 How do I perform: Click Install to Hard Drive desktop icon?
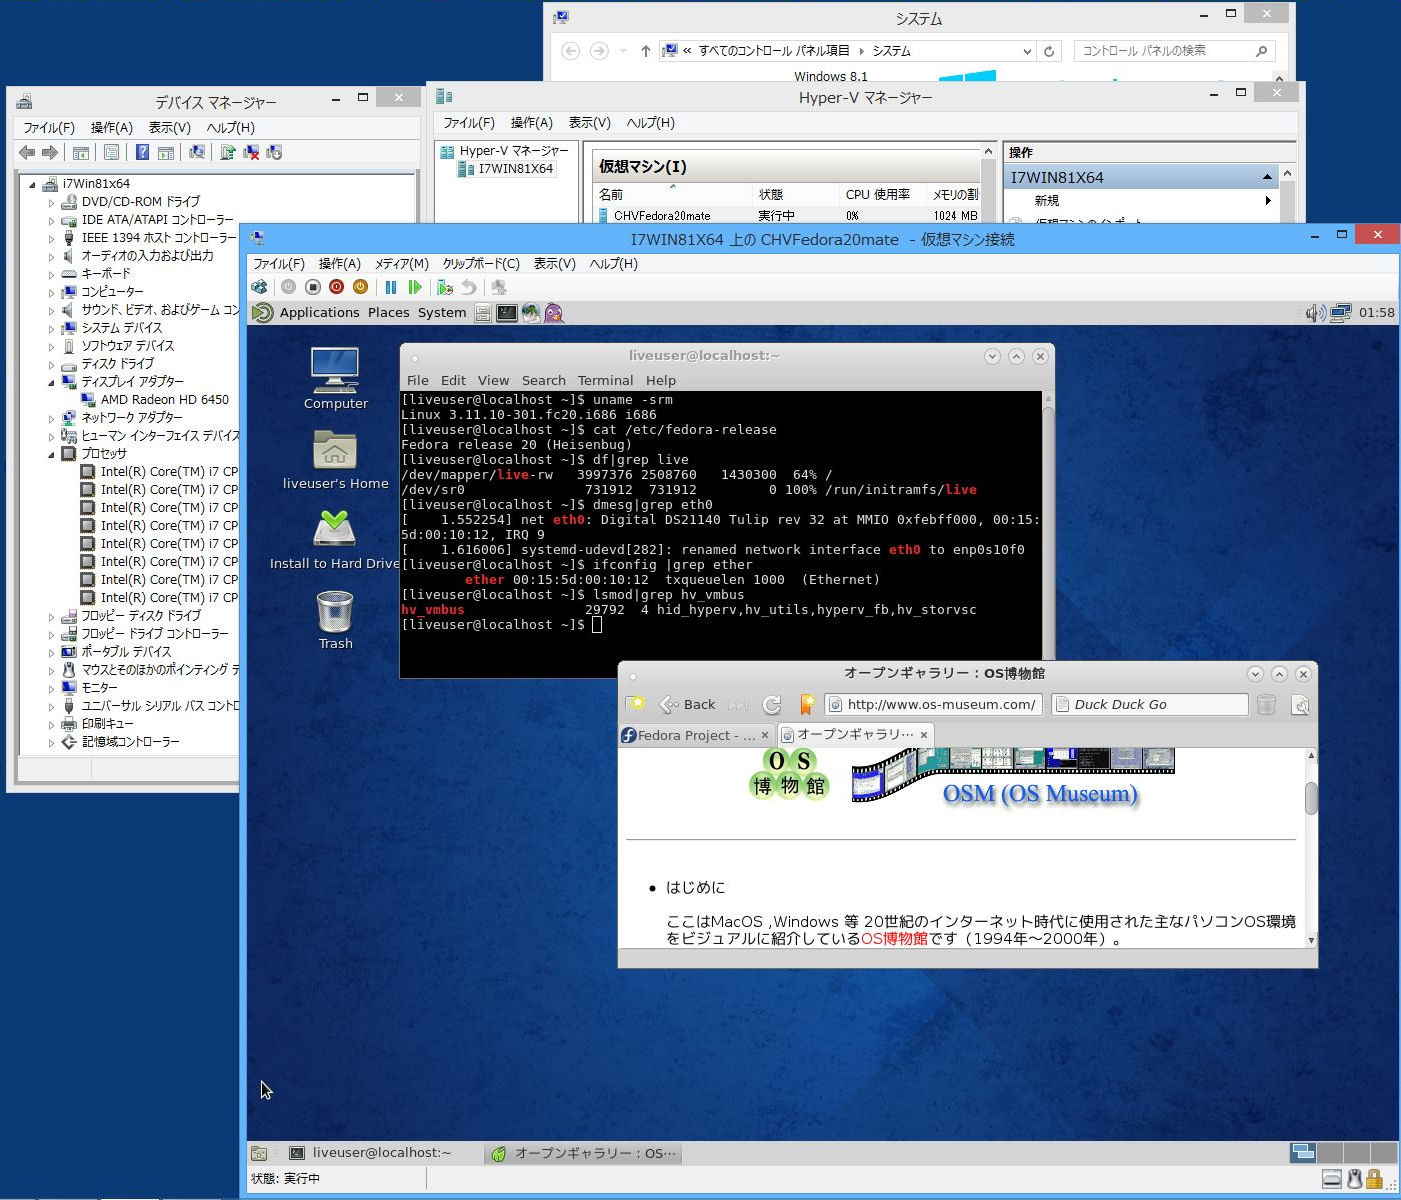[335, 540]
